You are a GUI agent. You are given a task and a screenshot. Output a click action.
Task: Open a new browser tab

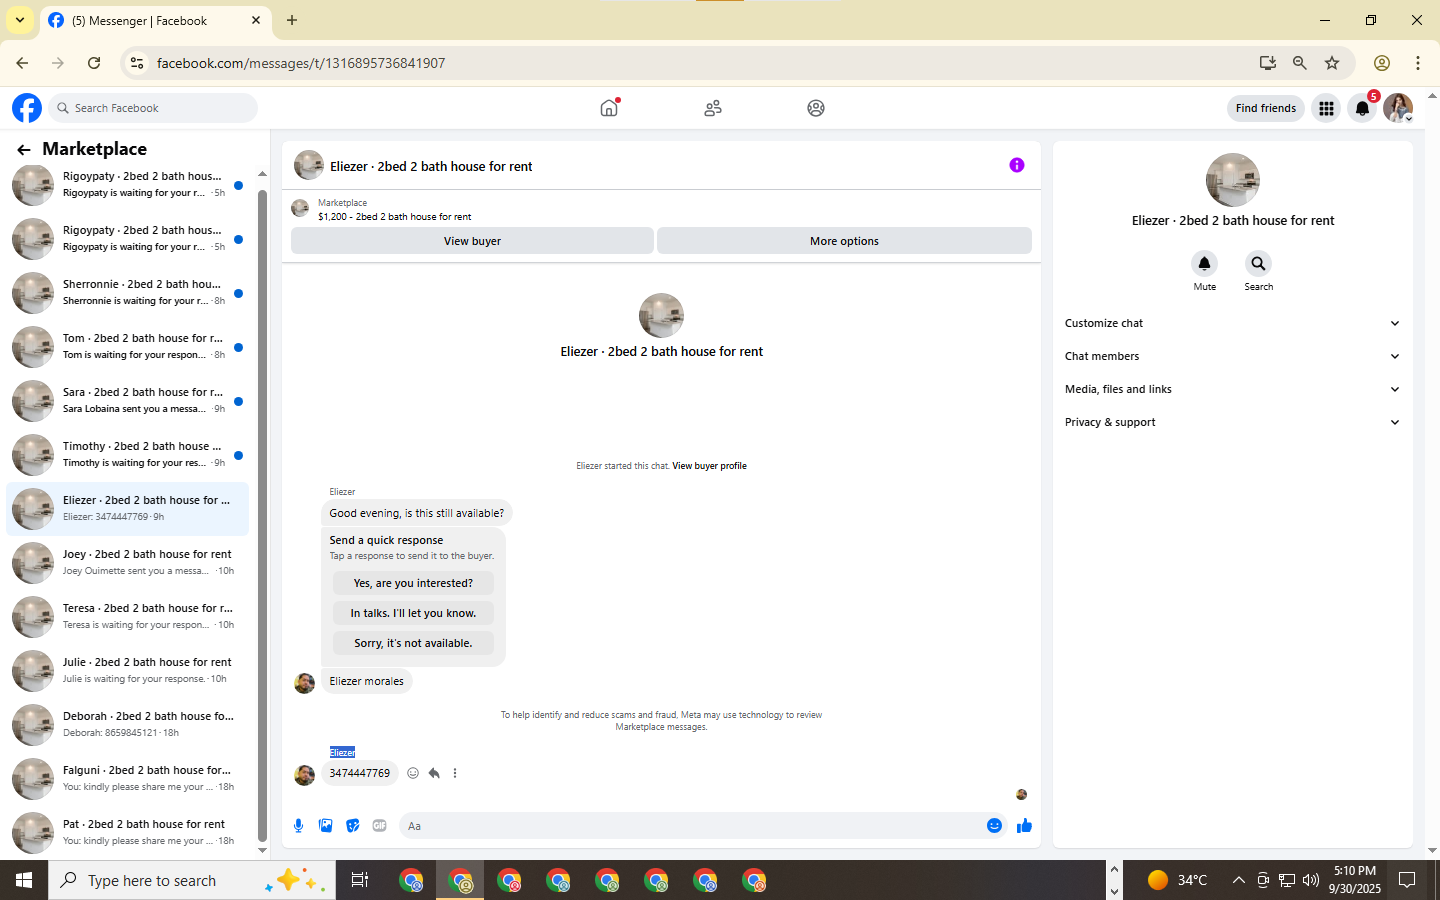292,20
